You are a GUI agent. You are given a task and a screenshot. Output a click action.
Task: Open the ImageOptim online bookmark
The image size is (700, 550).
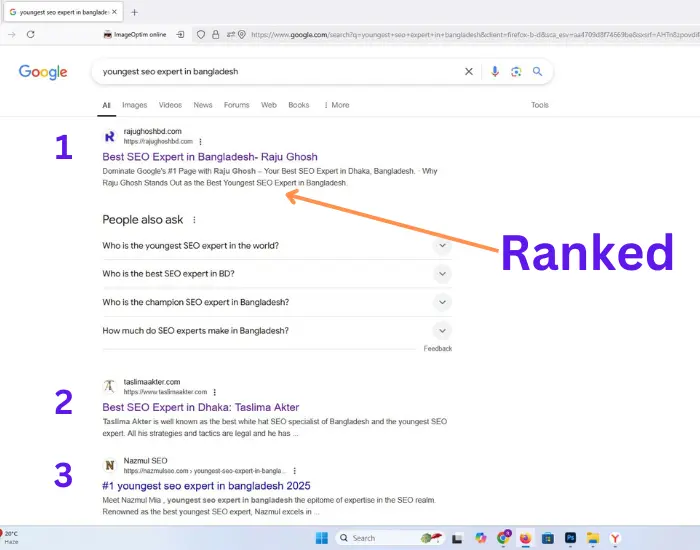coord(135,34)
